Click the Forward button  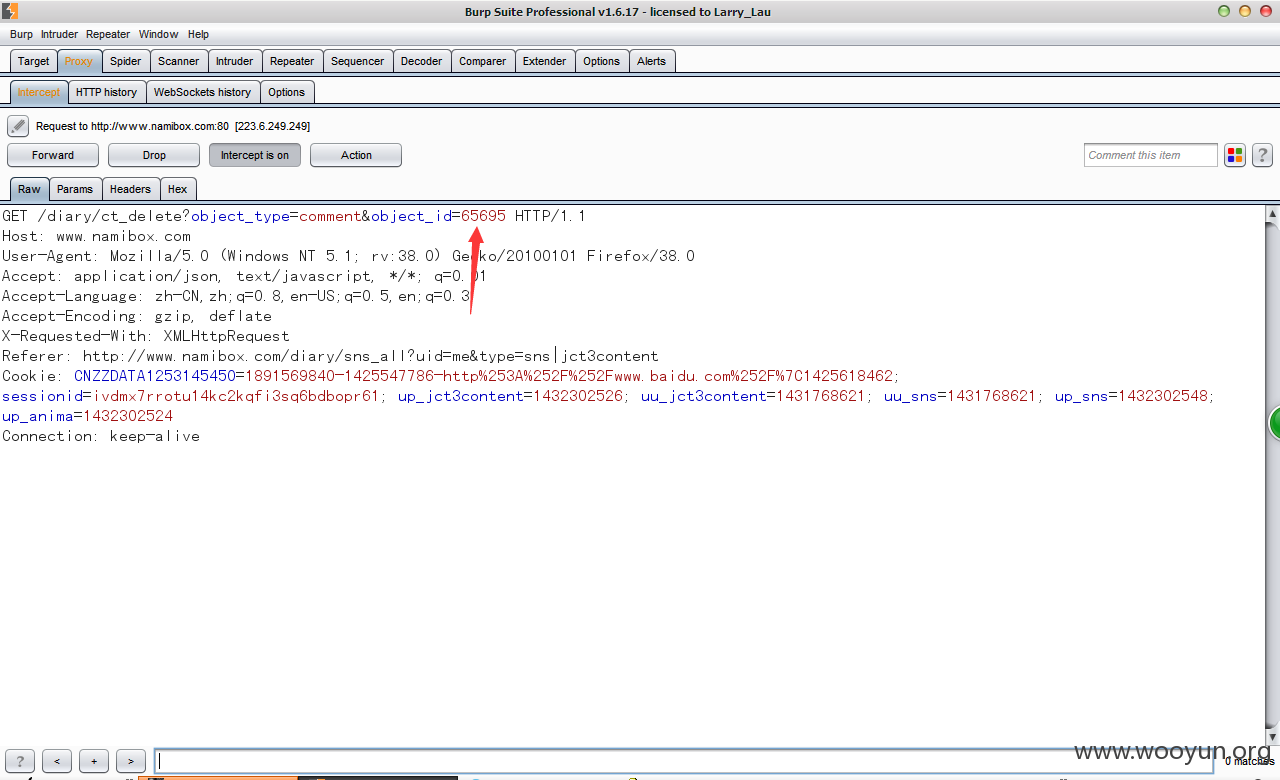pos(53,155)
